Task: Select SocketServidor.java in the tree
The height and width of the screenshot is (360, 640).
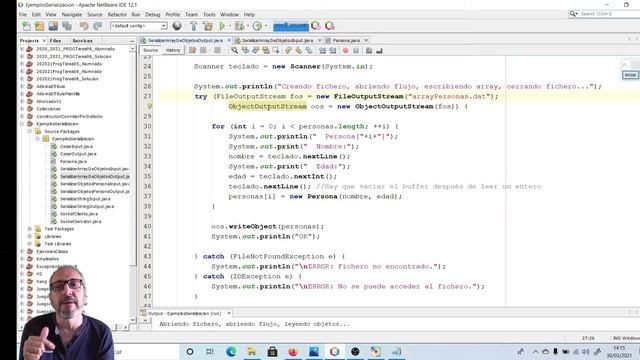Action: [81, 222]
